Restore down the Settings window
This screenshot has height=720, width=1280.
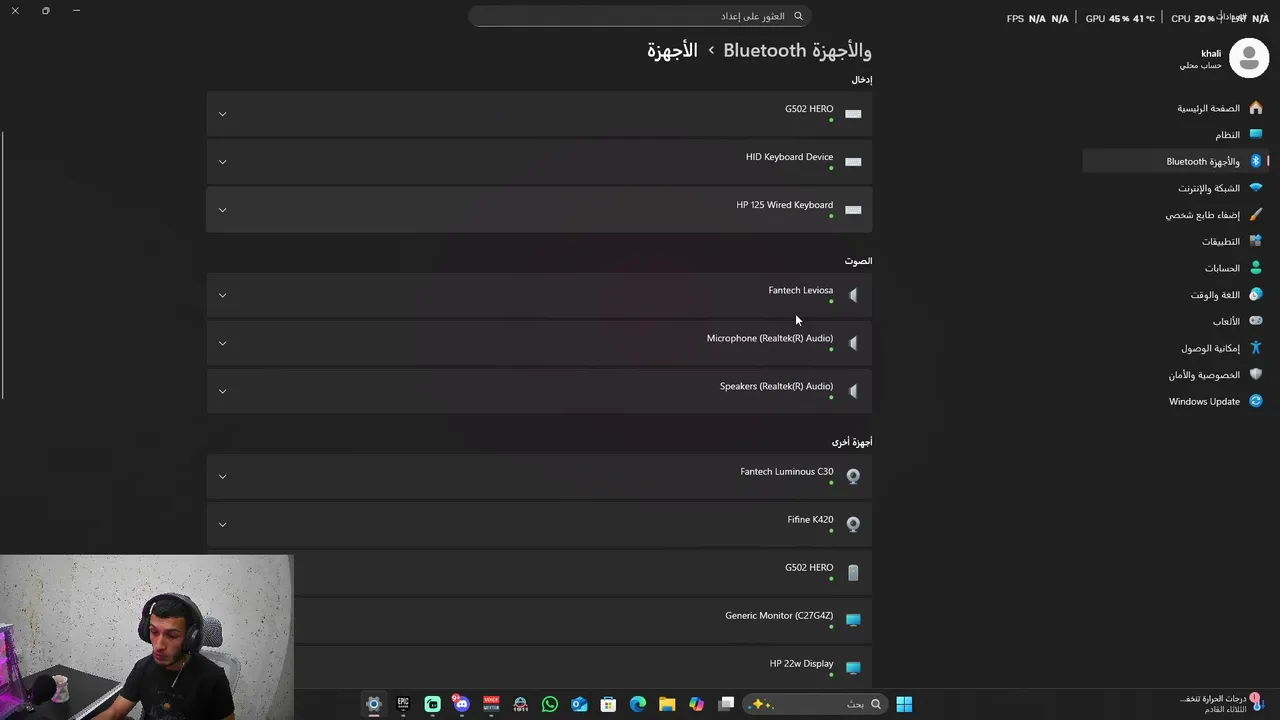tap(46, 10)
